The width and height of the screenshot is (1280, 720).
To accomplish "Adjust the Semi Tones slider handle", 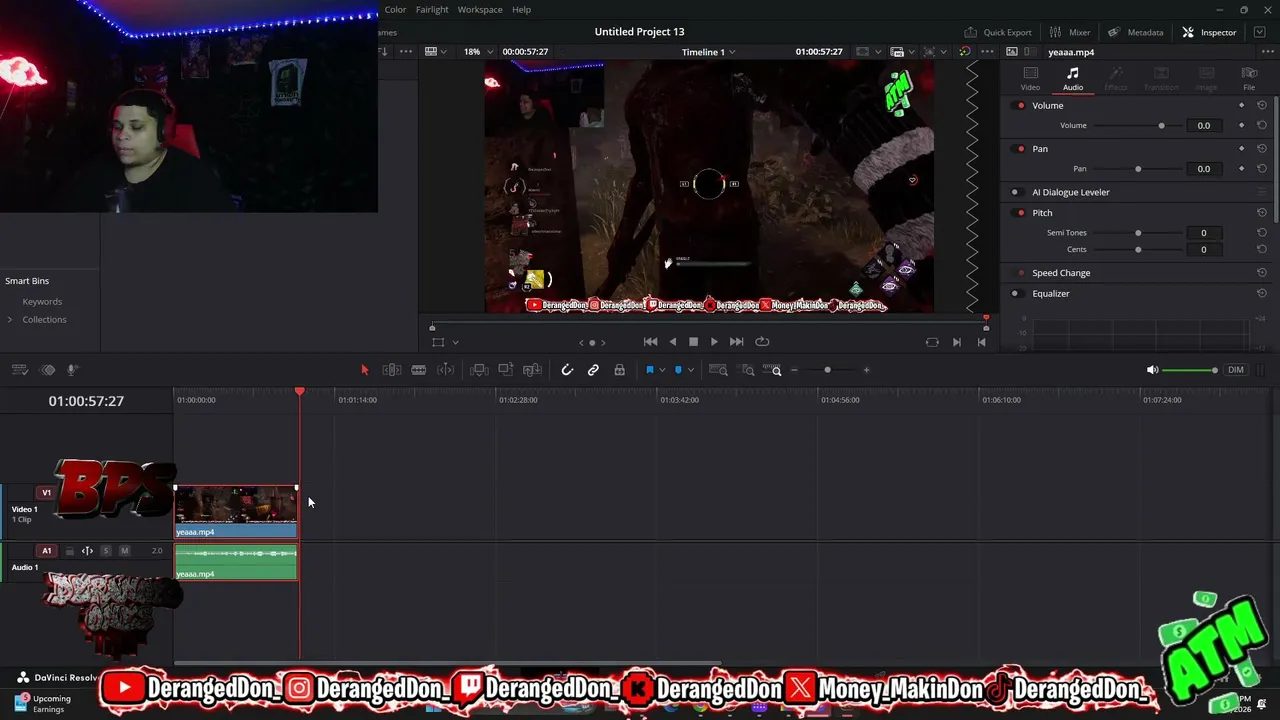I will pos(1138,233).
